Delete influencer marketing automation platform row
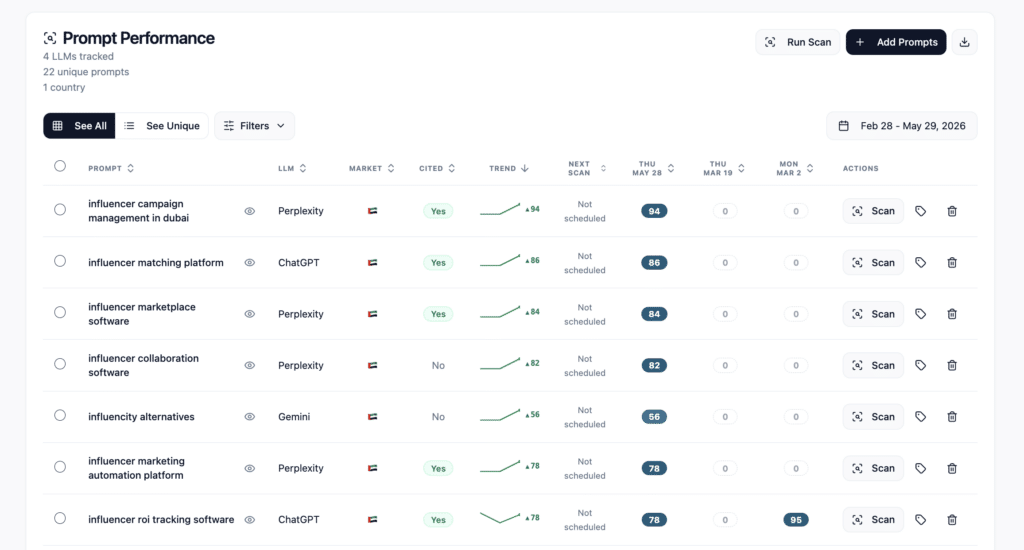The width and height of the screenshot is (1024, 550). pyautogui.click(x=952, y=468)
